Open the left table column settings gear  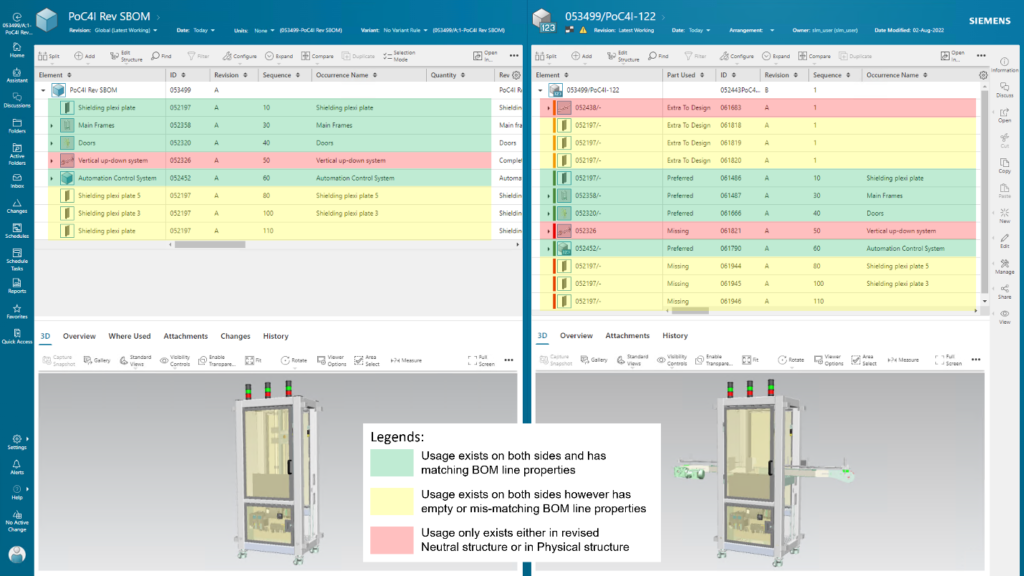pos(516,75)
